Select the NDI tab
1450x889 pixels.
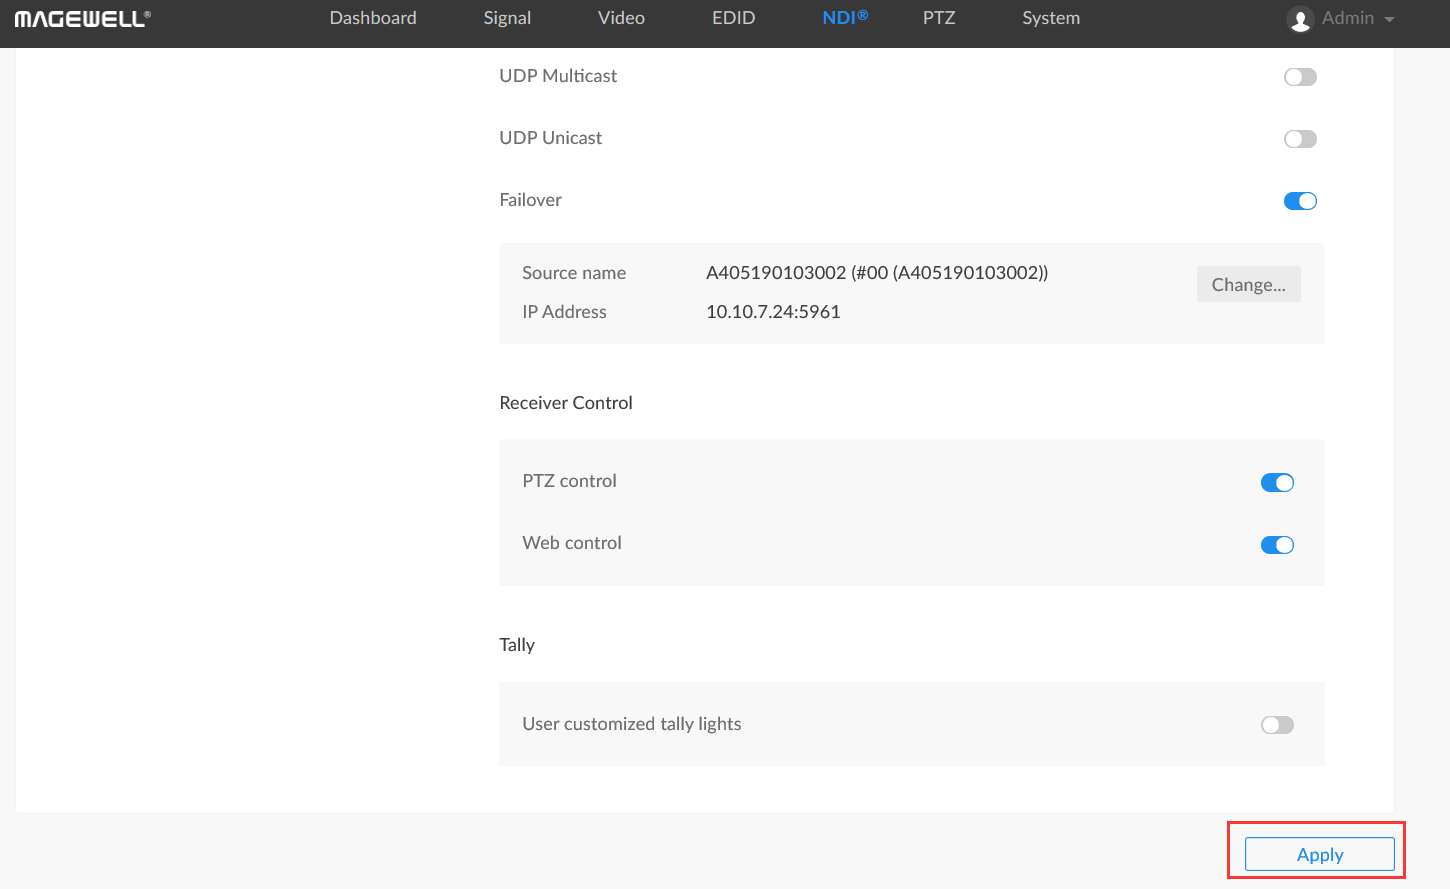pyautogui.click(x=845, y=18)
